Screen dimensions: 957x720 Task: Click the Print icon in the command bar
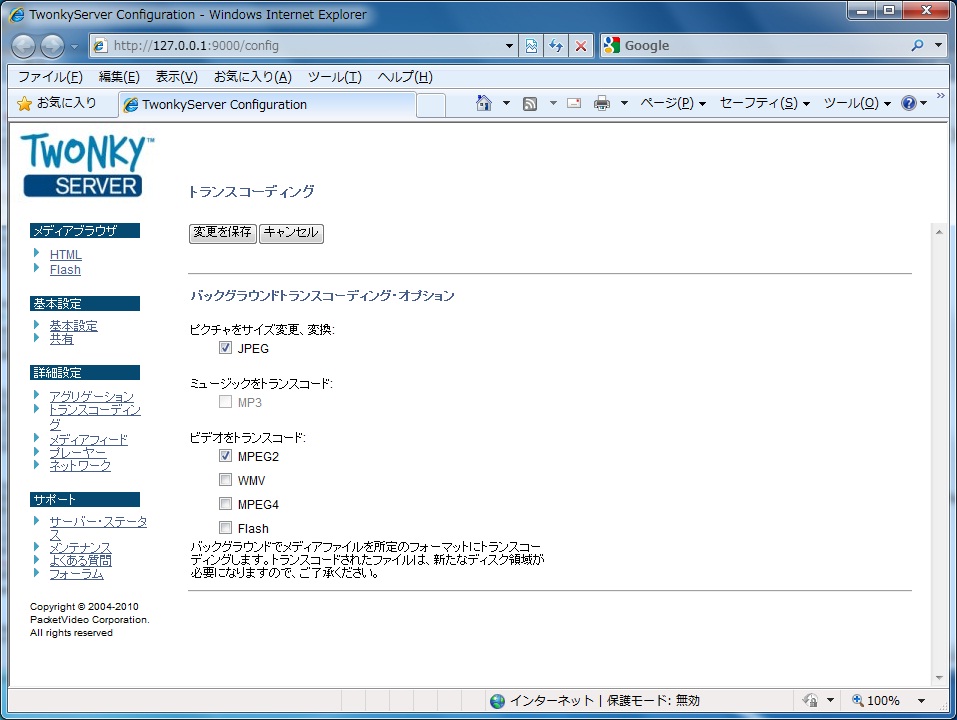(602, 103)
